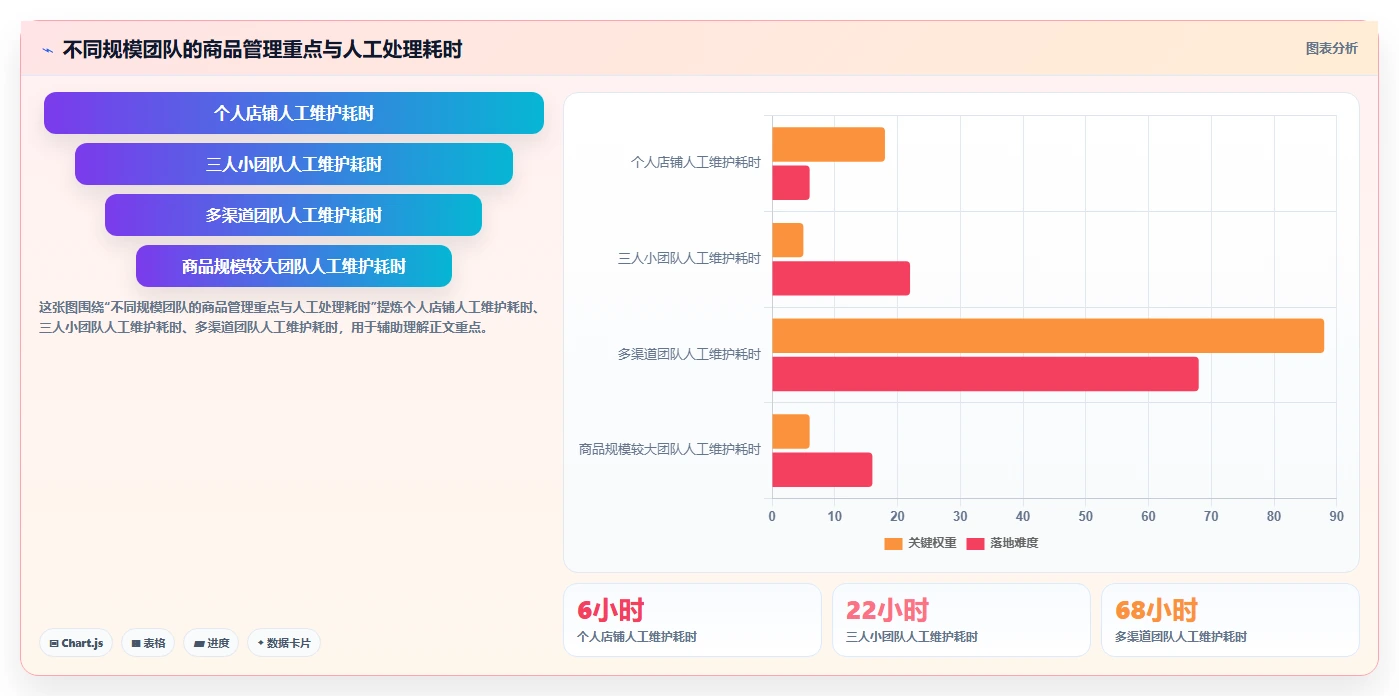Click the x-axis tick label 0
This screenshot has height=696, width=1399.
pyautogui.click(x=771, y=517)
